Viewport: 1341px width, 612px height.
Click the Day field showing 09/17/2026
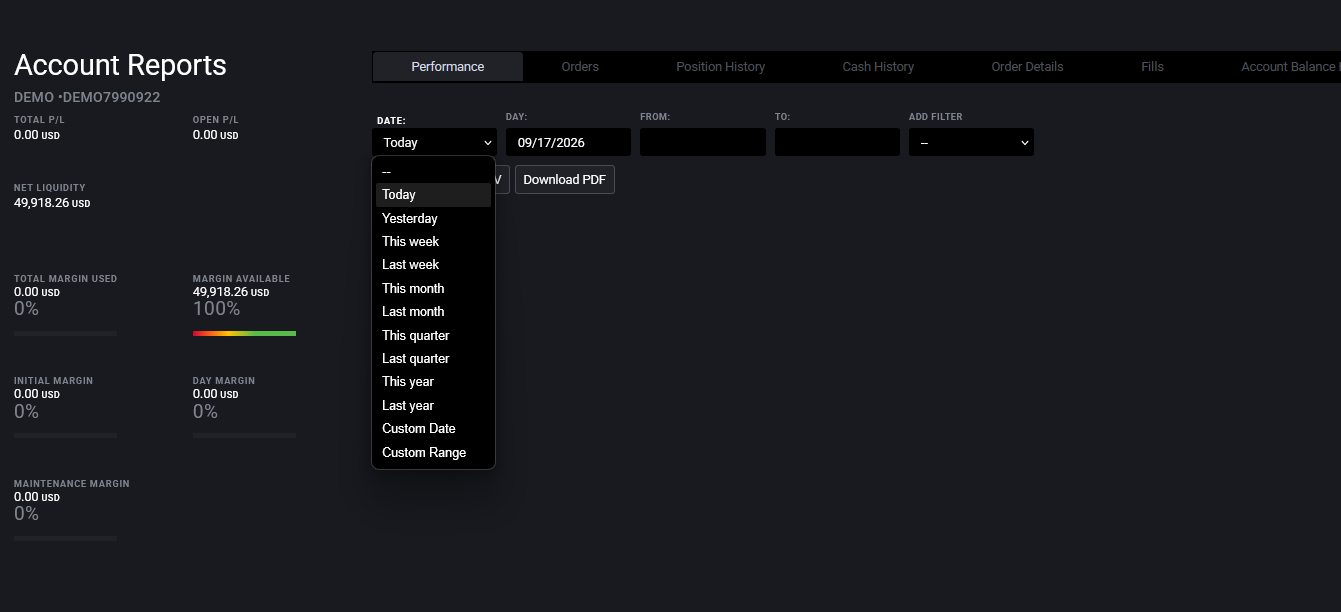click(568, 142)
